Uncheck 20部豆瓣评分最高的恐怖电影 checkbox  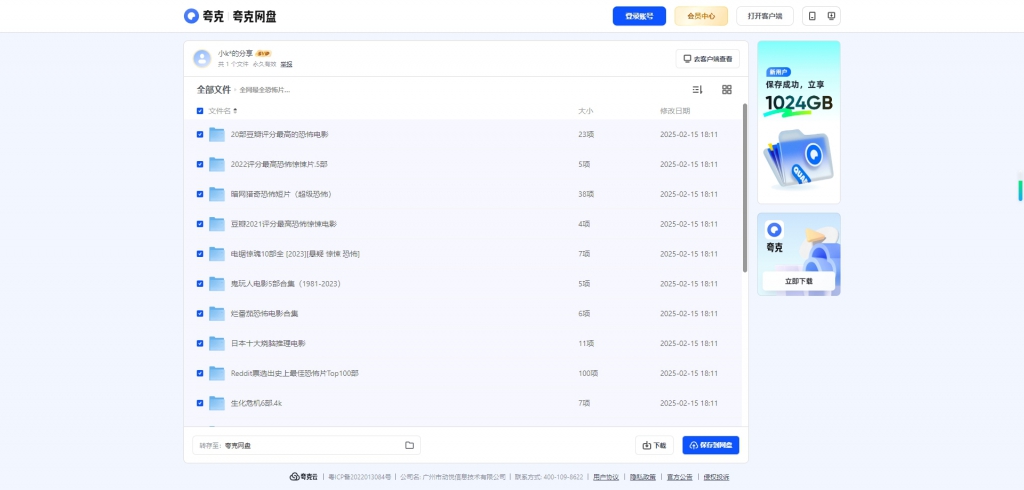pyautogui.click(x=200, y=135)
